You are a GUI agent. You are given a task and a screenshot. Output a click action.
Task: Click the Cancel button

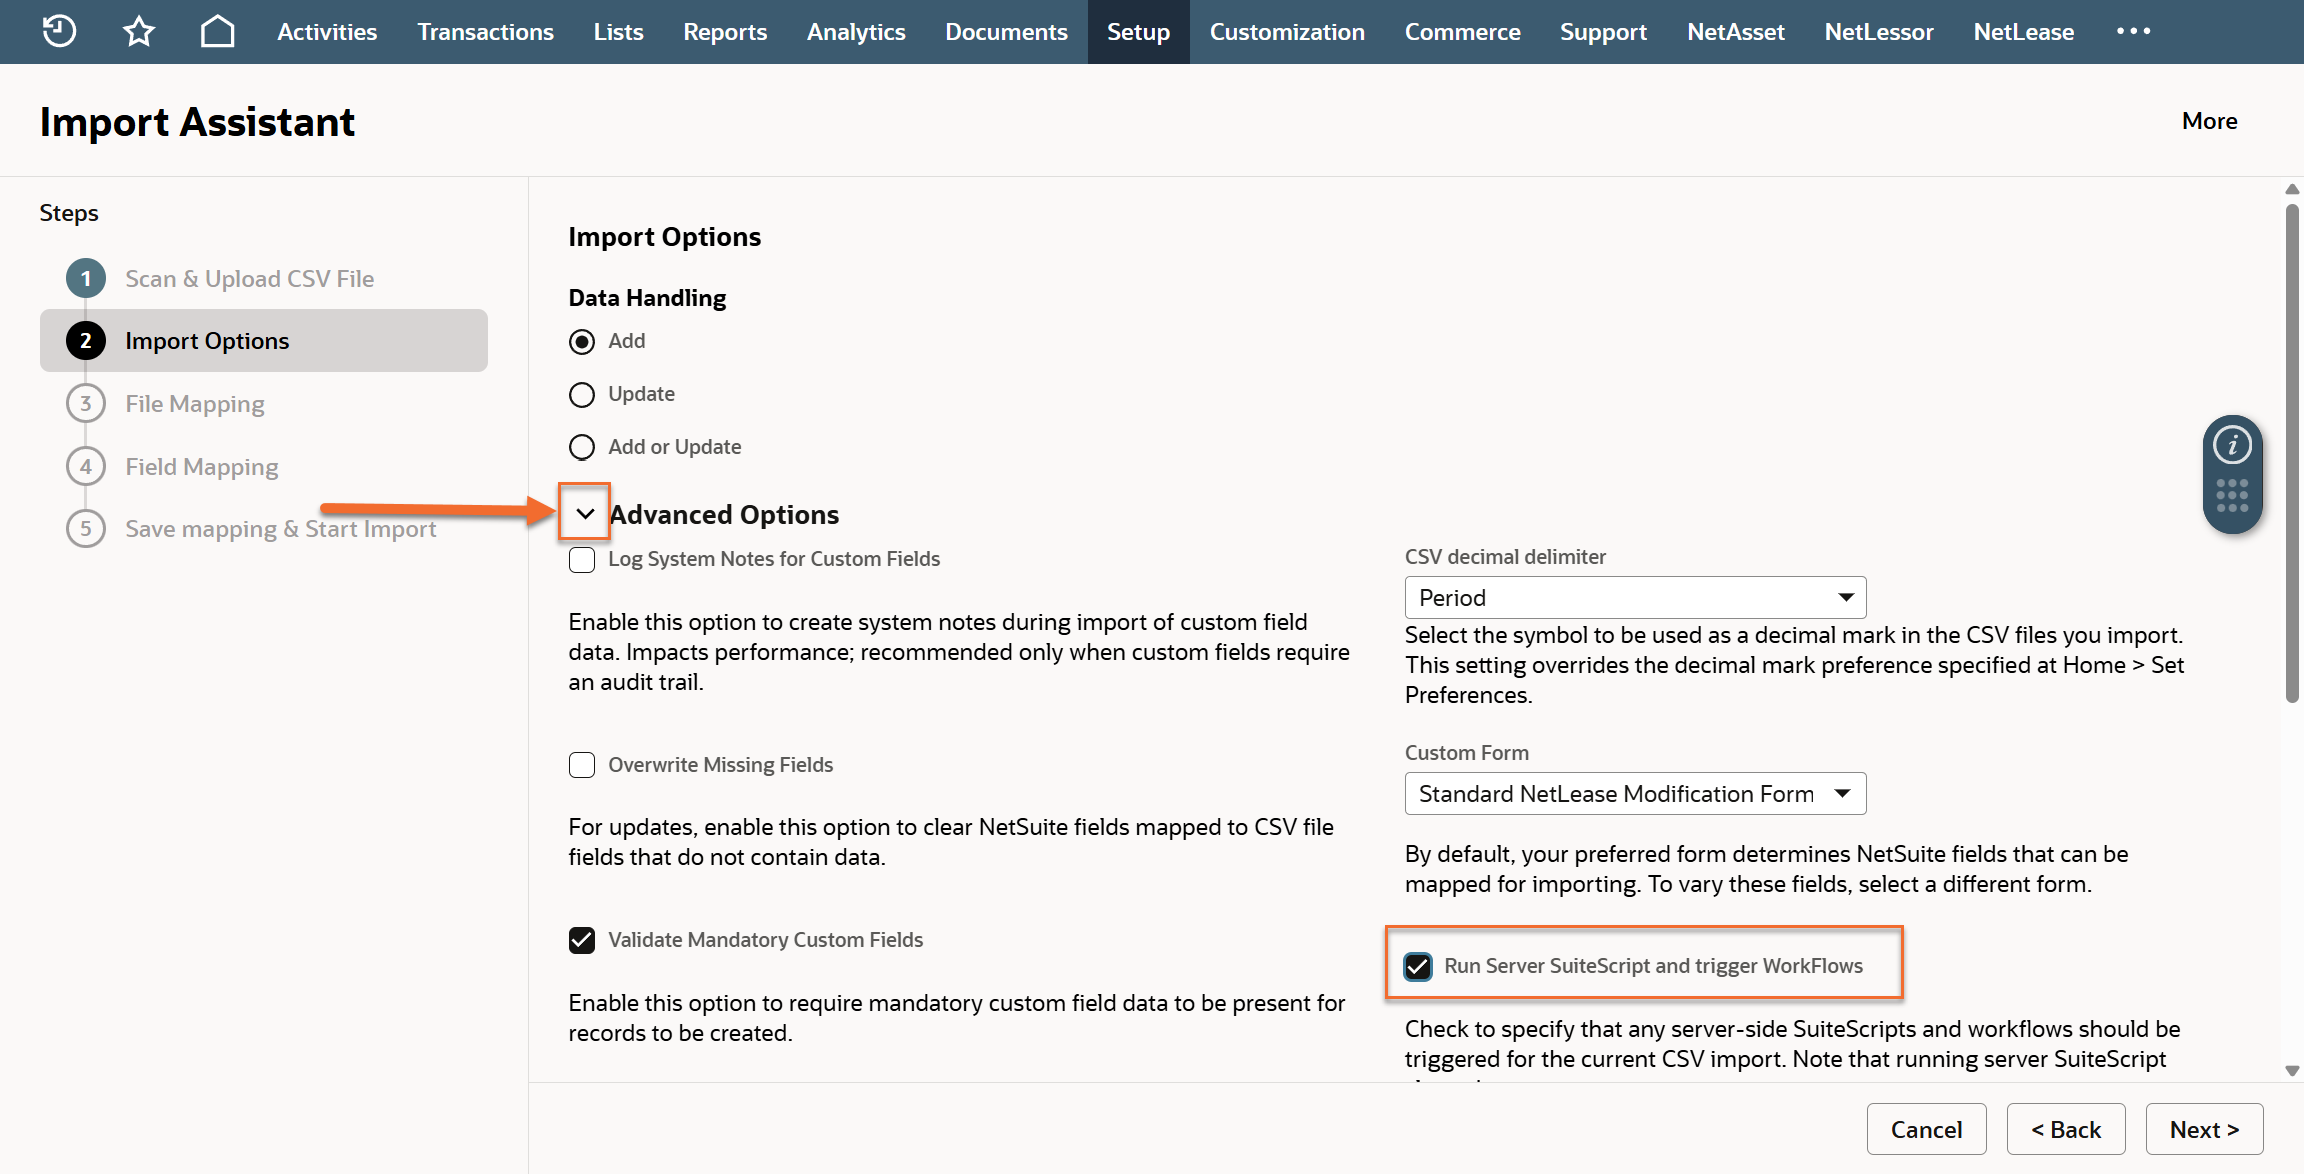(x=1926, y=1130)
